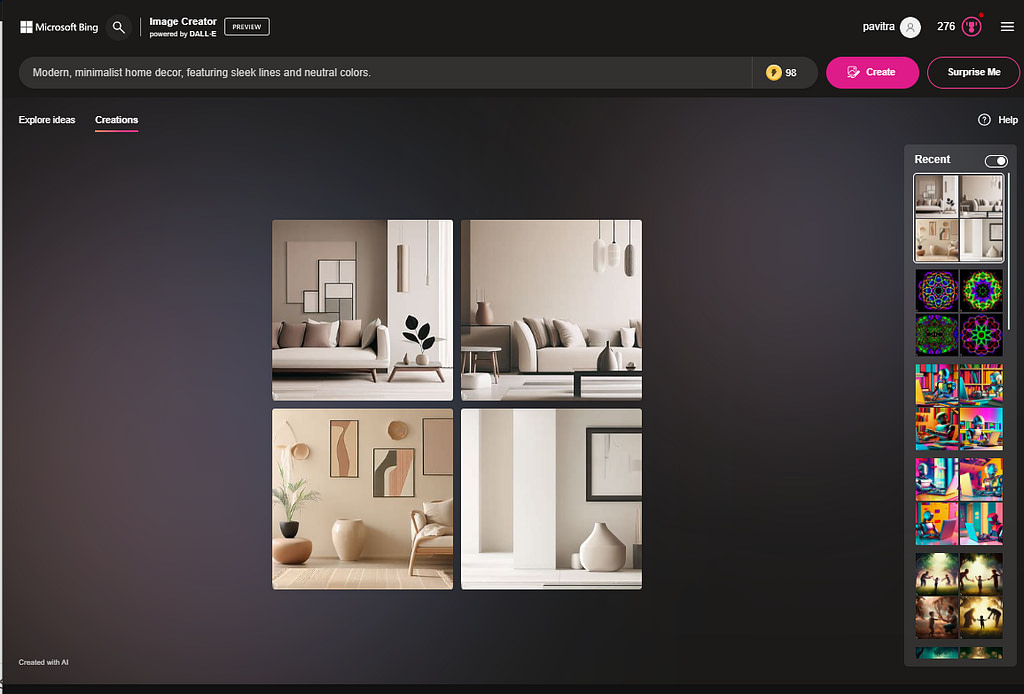Click the Help text link
Screen dimensions: 1024x694
(x=1008, y=119)
